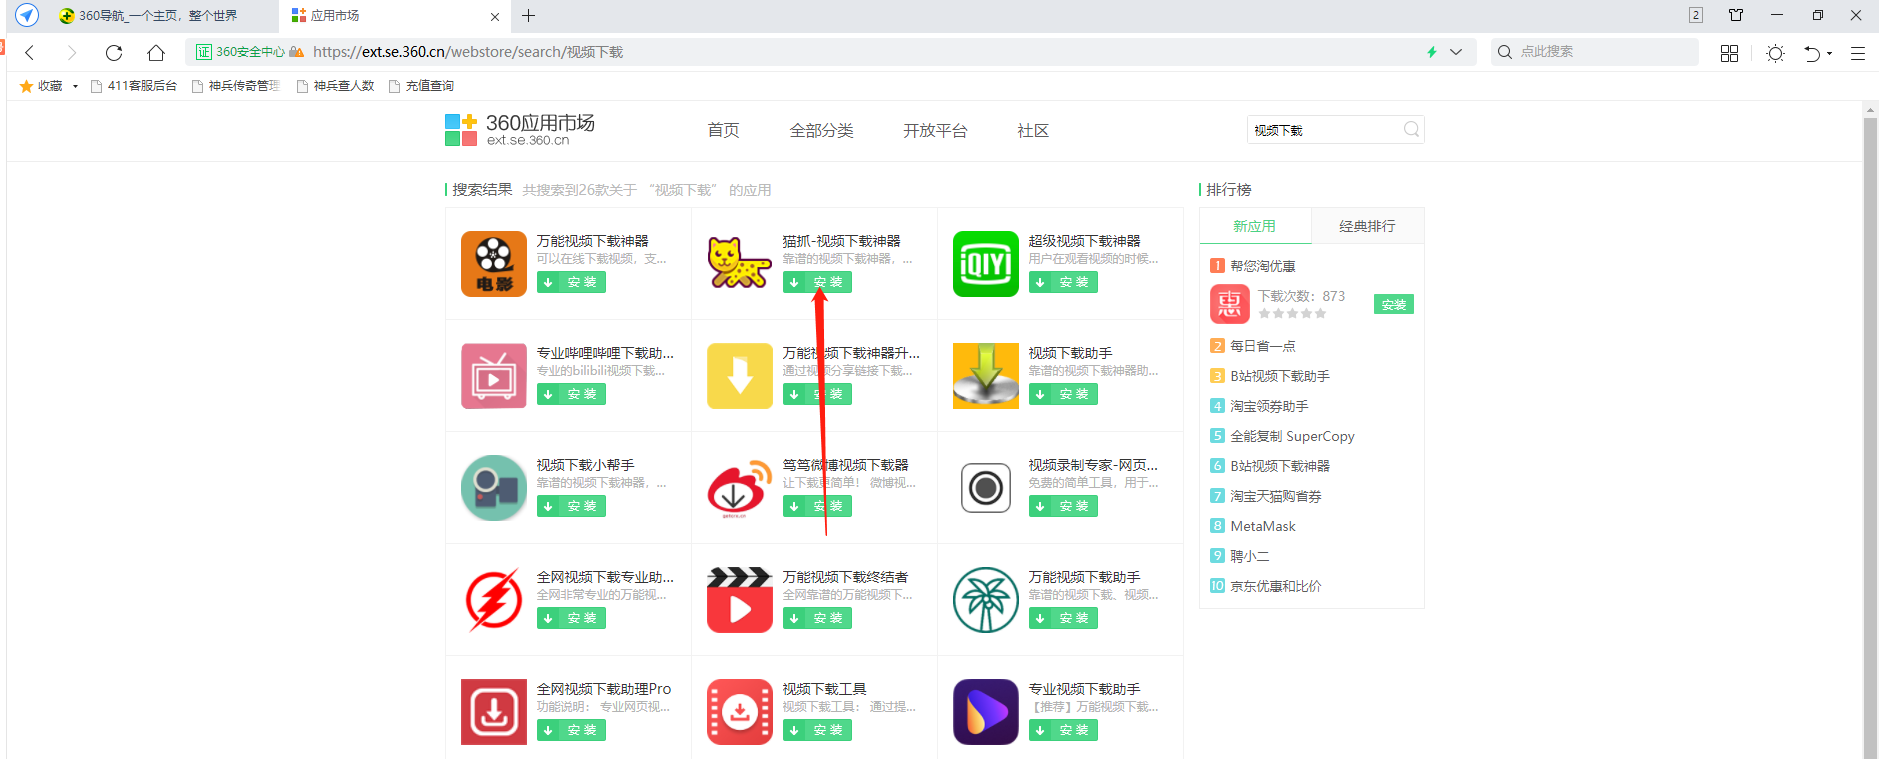Click the page vertical scrollbar thumb
This screenshot has height=759, width=1879.
tap(1870, 438)
